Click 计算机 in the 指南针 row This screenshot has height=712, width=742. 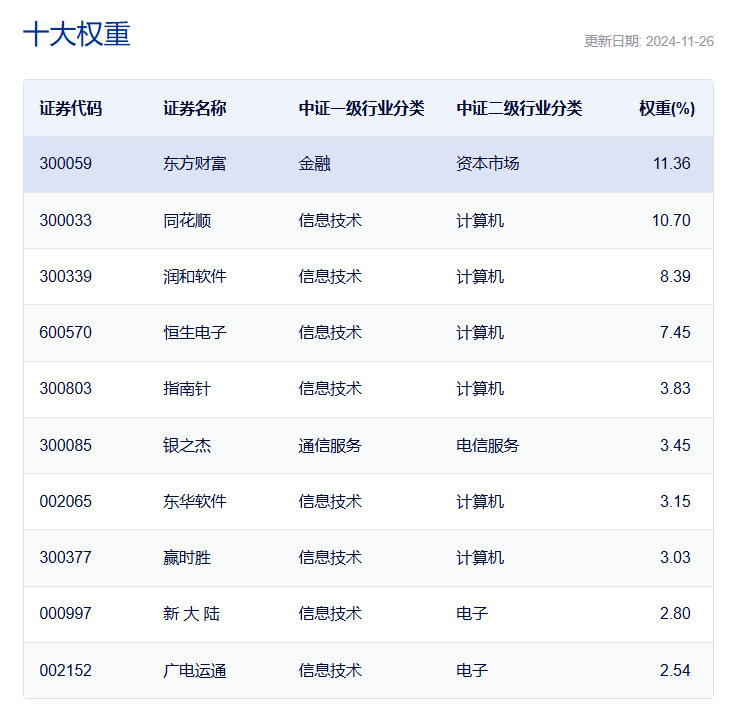tap(480, 389)
